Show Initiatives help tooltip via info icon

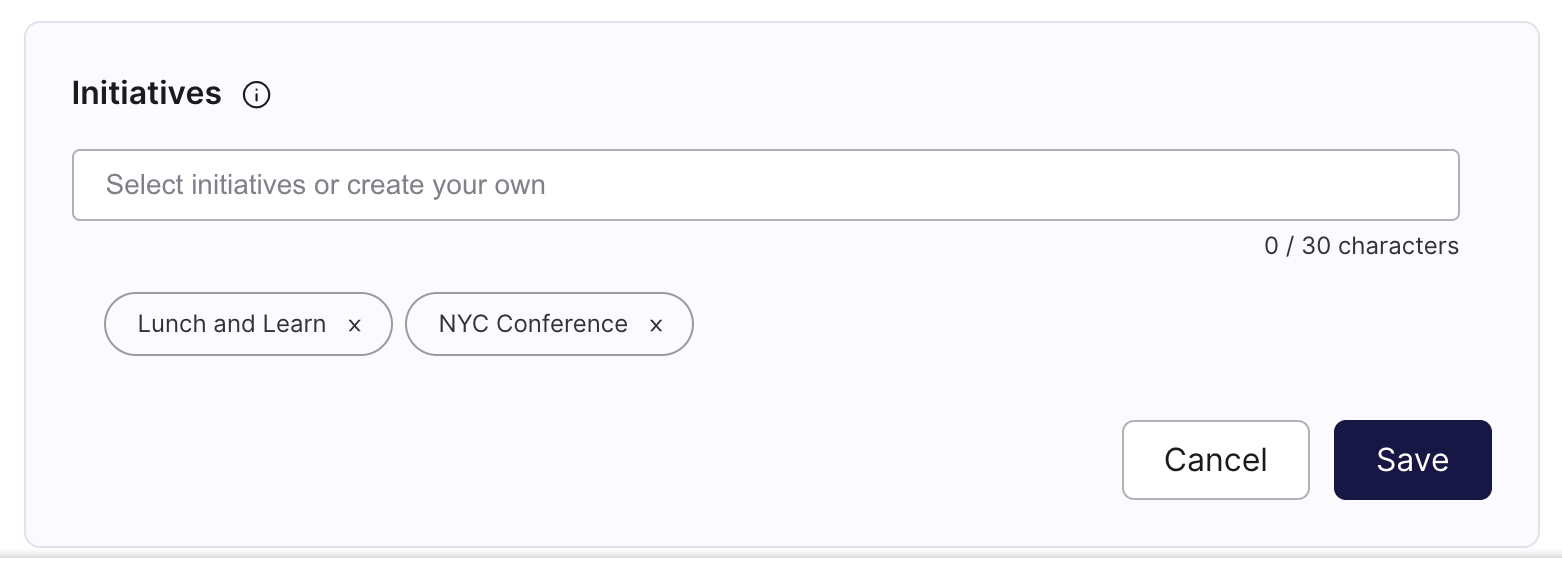(257, 95)
